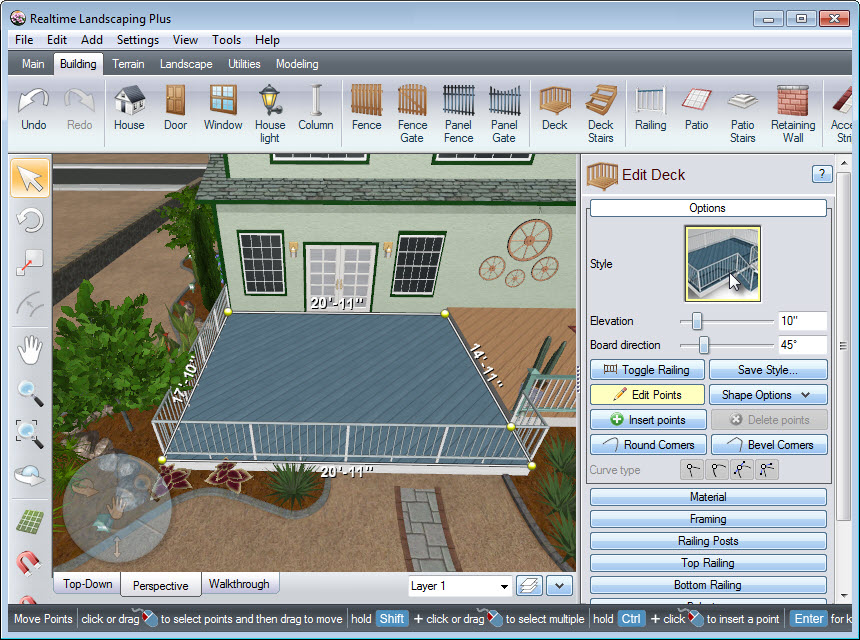860x640 pixels.
Task: Switch to the Terrain tab
Action: click(x=128, y=64)
